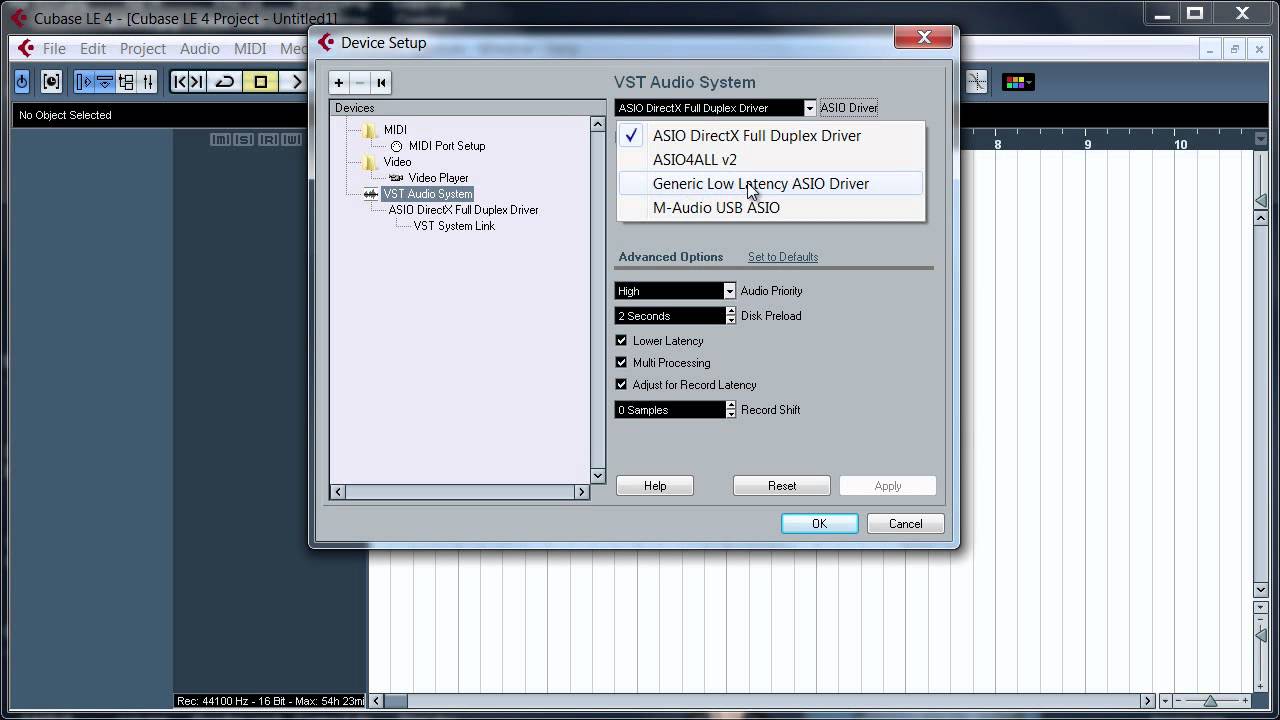Viewport: 1280px width, 720px height.
Task: Click the Reset button
Action: (782, 486)
